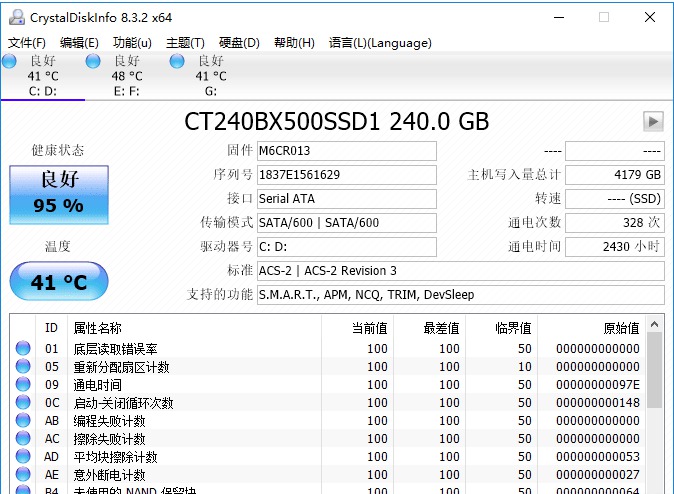Select attribute 09 通电时间 row name

pyautogui.click(x=98, y=385)
